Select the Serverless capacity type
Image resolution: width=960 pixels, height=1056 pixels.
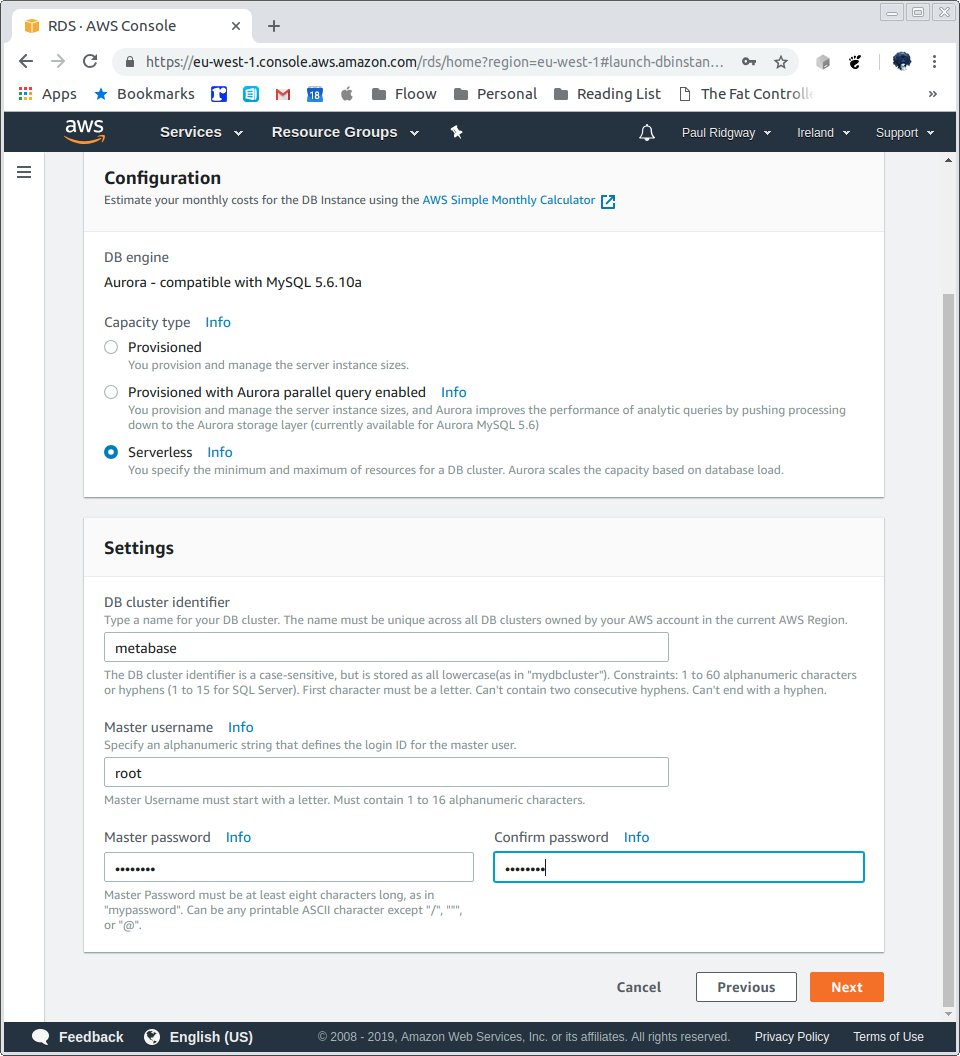[x=111, y=452]
